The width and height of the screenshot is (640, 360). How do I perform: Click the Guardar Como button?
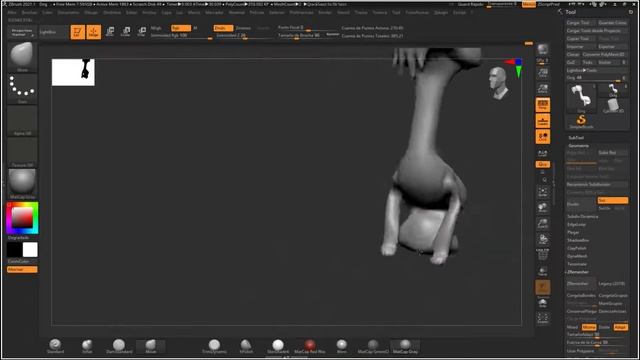click(613, 23)
